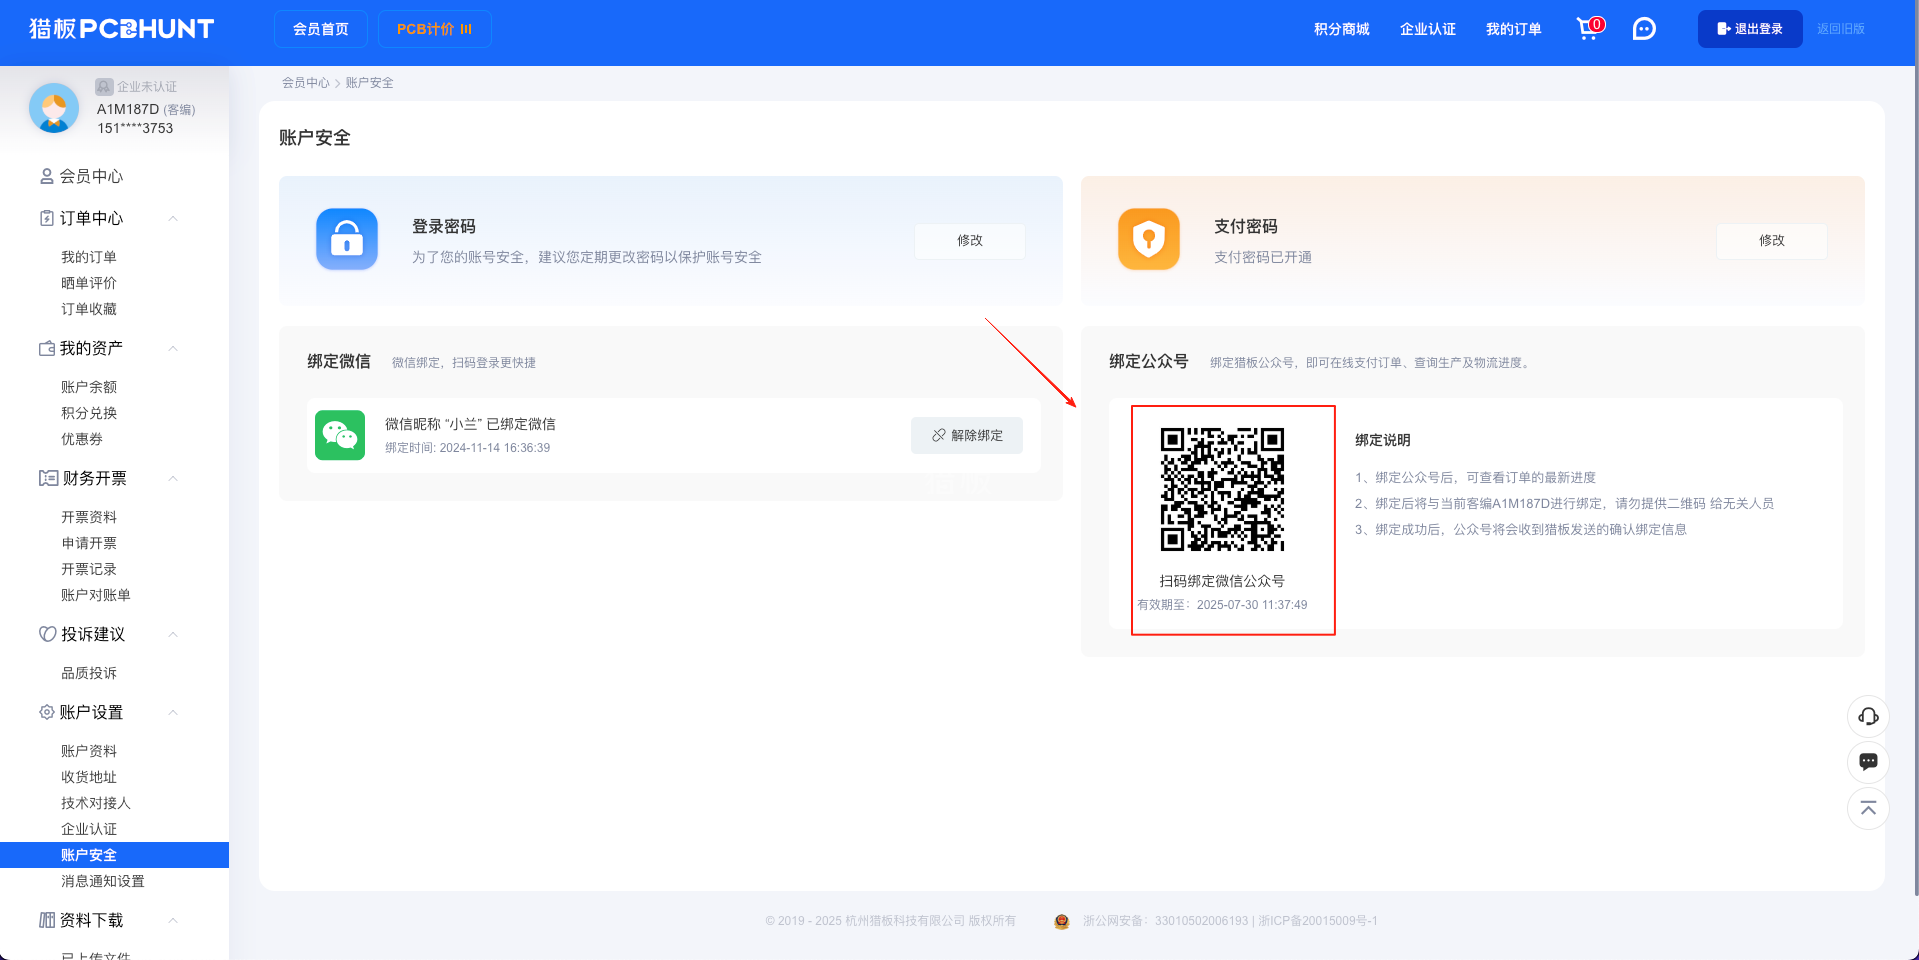Image resolution: width=1919 pixels, height=960 pixels.
Task: Click the chat message bubble icon in header
Action: tap(1643, 29)
